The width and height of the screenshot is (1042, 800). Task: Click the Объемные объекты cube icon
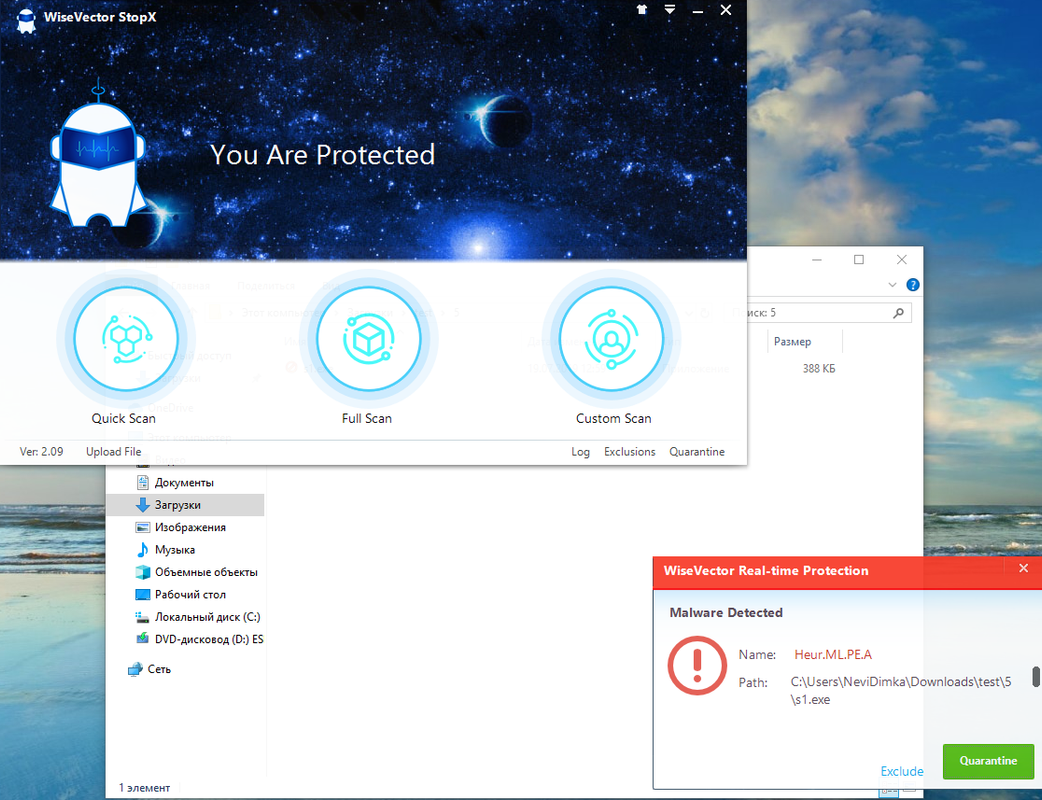tap(142, 572)
